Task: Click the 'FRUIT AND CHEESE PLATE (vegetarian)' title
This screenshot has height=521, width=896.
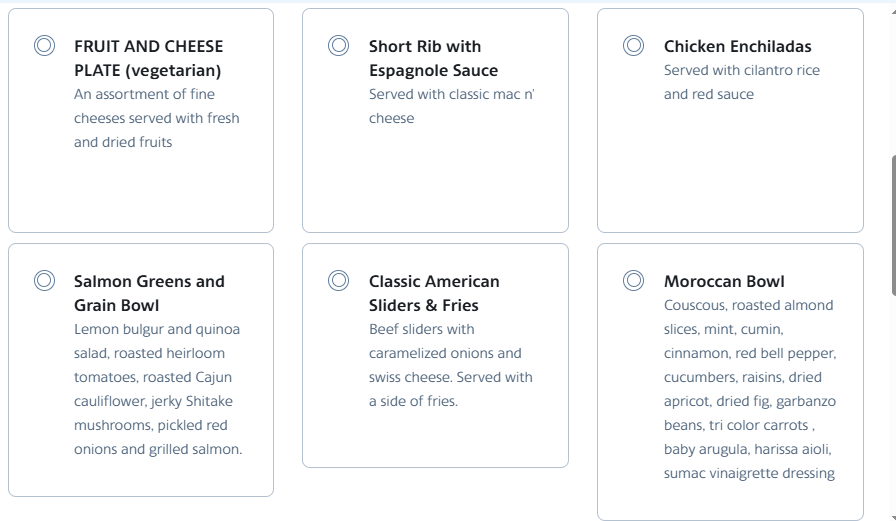Action: point(148,58)
